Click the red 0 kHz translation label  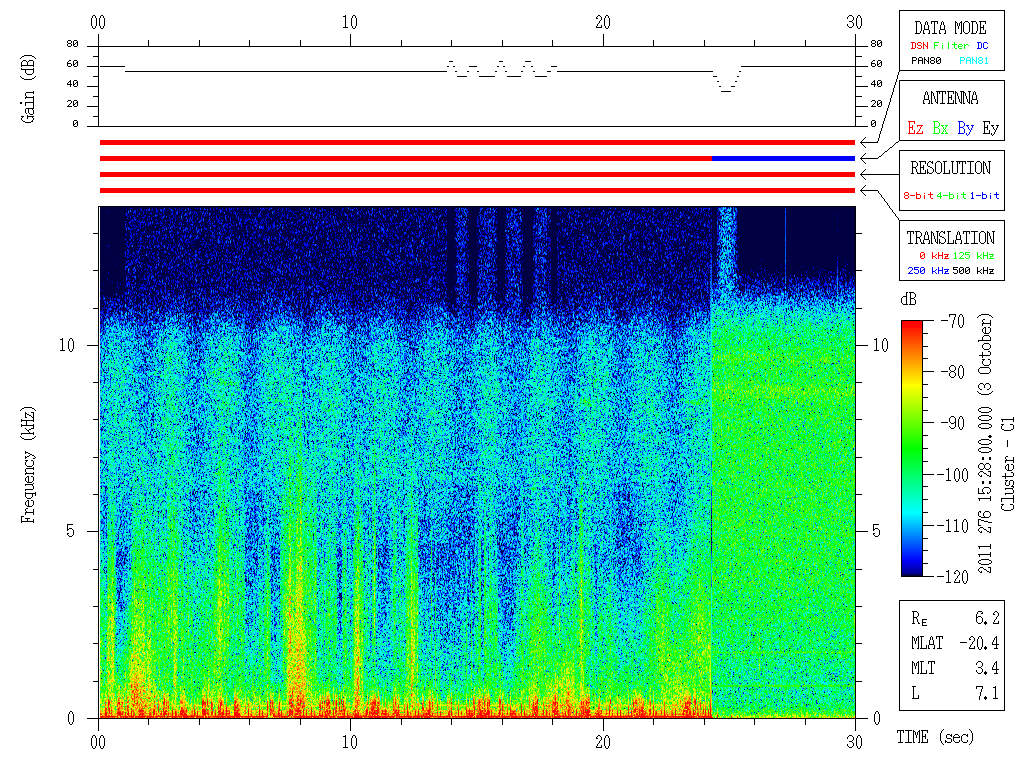pyautogui.click(x=933, y=255)
